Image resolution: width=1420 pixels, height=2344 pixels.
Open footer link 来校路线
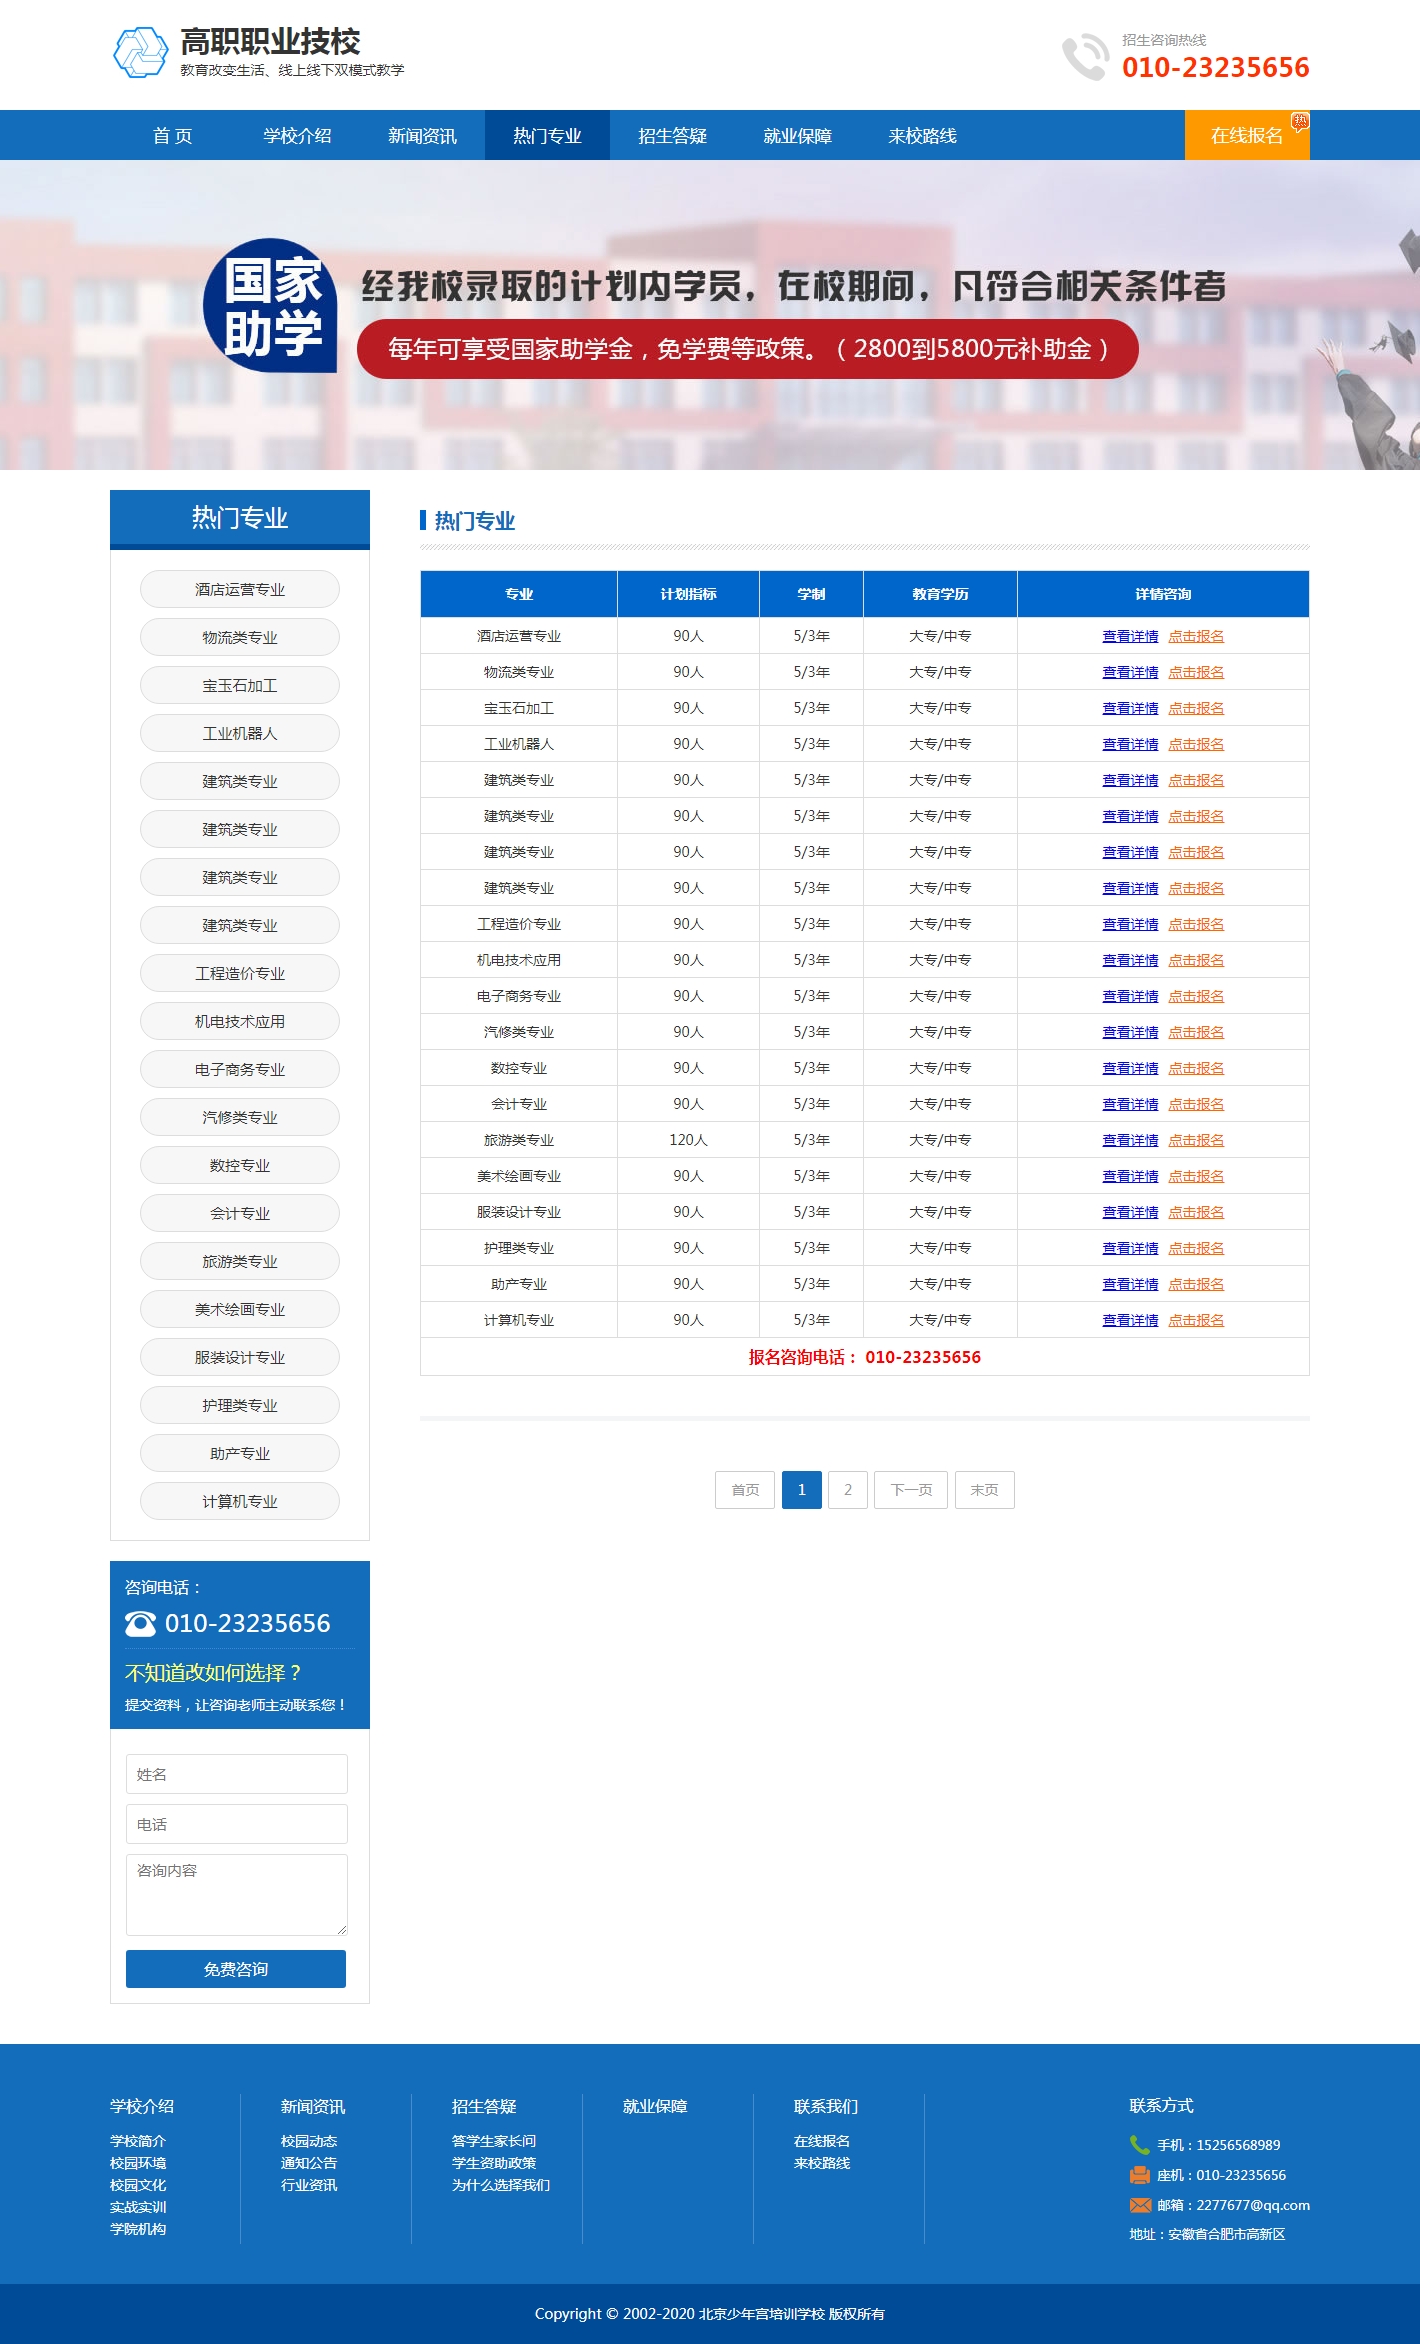pyautogui.click(x=822, y=2163)
